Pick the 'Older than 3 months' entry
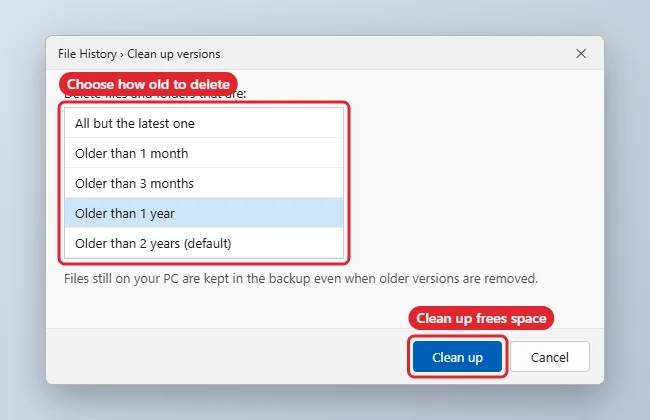 pyautogui.click(x=204, y=183)
